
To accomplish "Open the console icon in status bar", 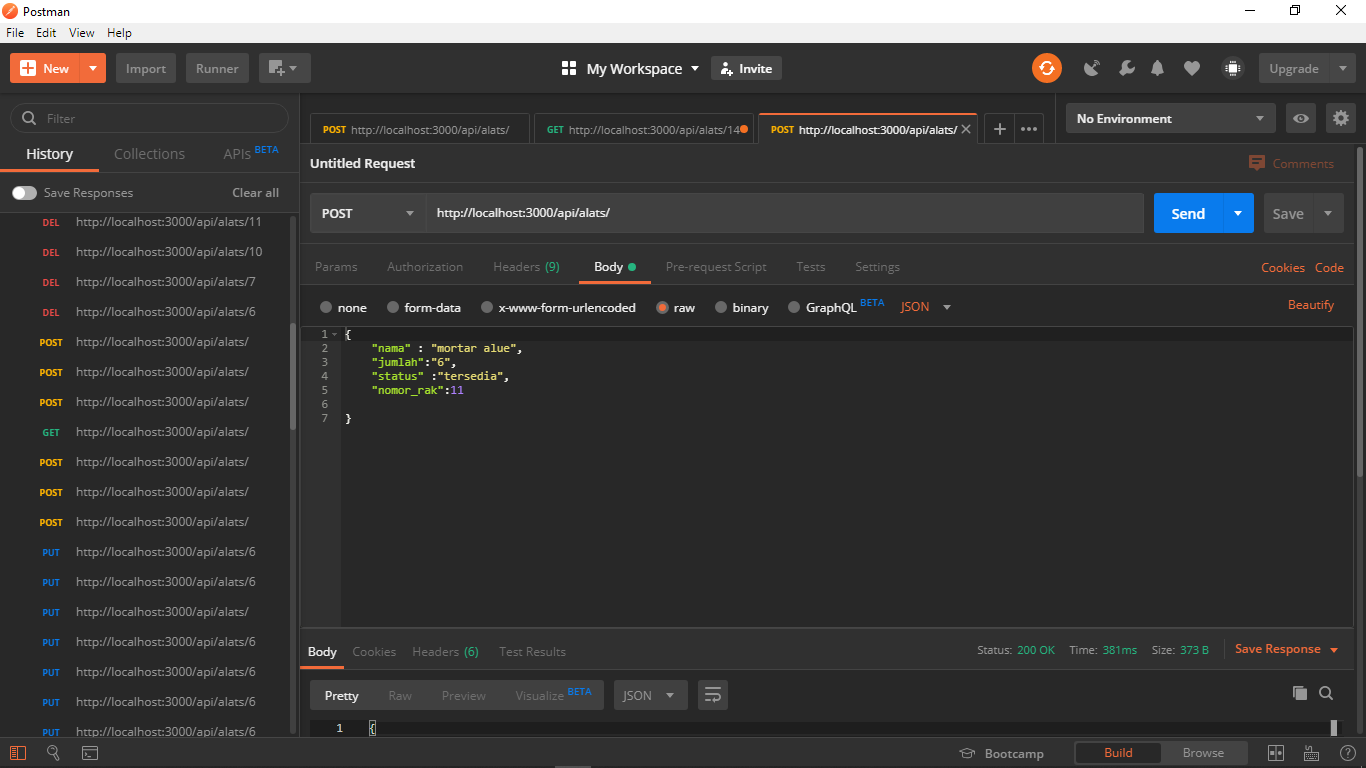I will [91, 753].
